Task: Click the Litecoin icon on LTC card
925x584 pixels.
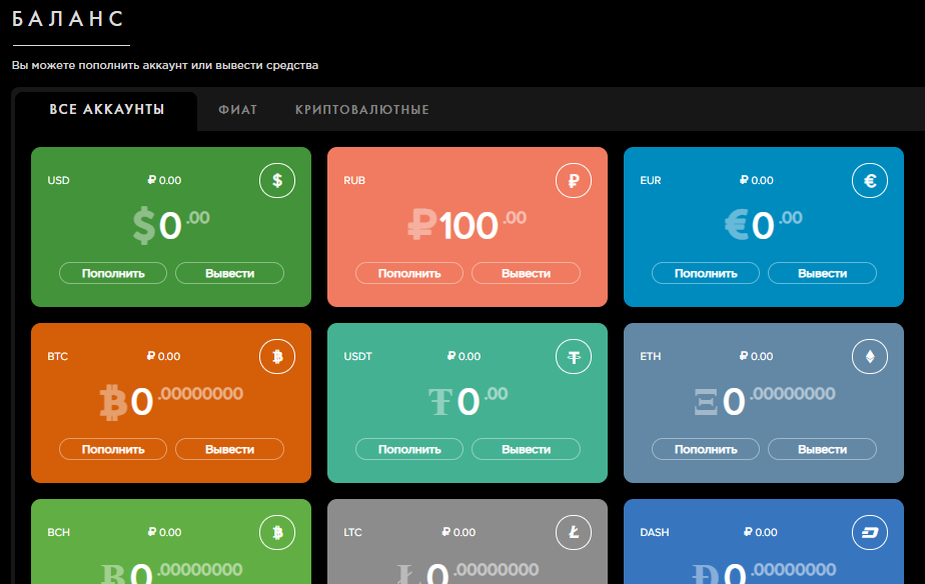Action: (x=573, y=532)
